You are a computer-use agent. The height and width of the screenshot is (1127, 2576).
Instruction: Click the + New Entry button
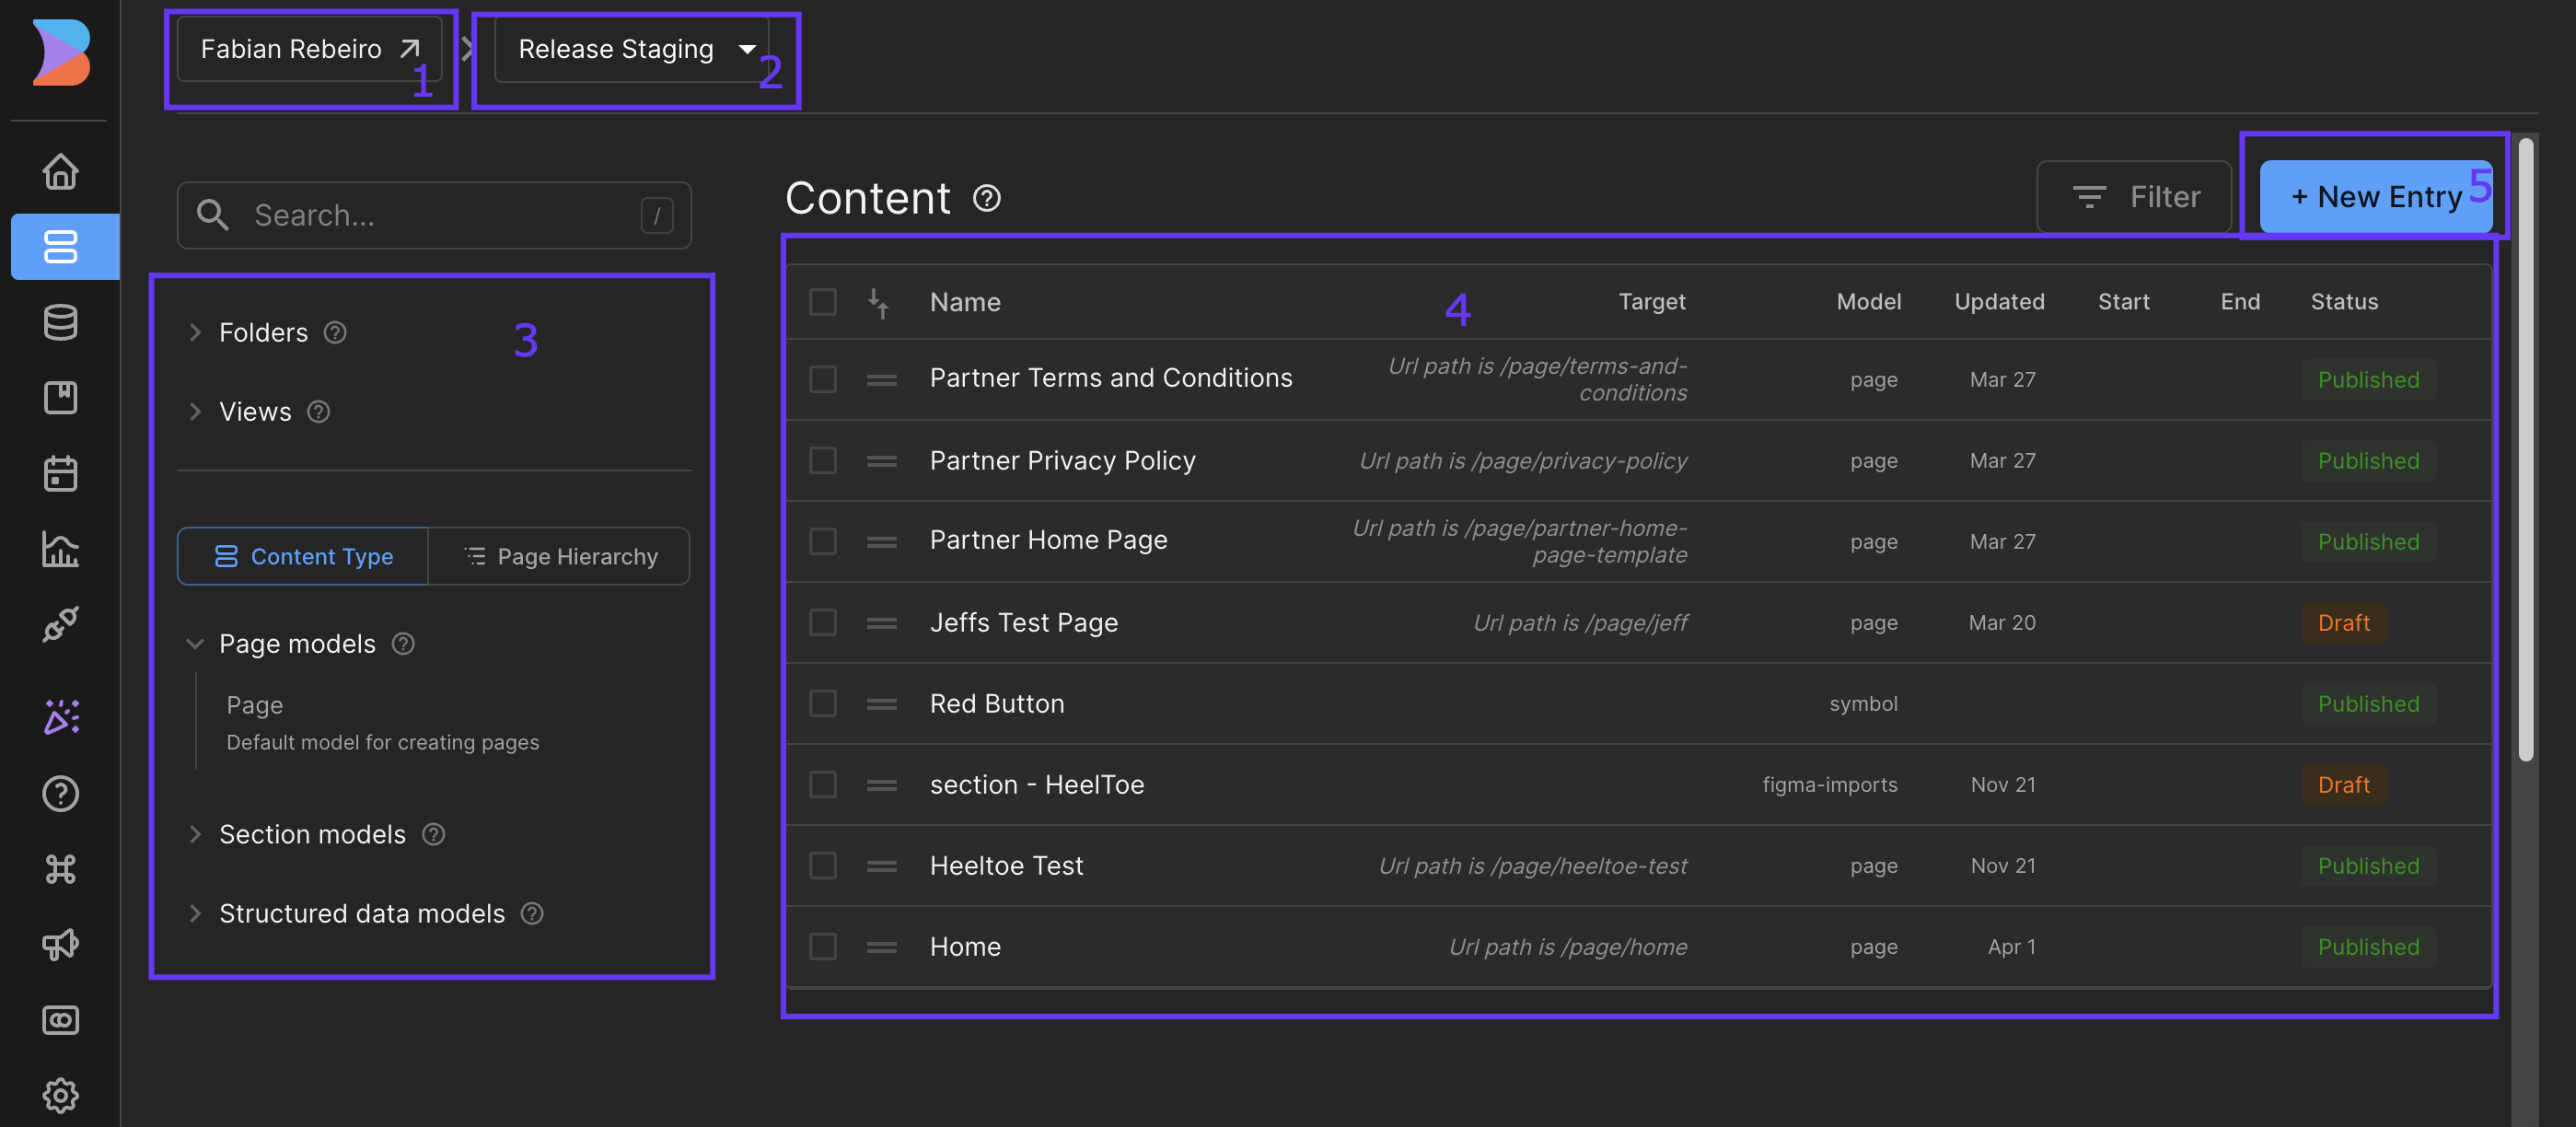click(x=2376, y=197)
